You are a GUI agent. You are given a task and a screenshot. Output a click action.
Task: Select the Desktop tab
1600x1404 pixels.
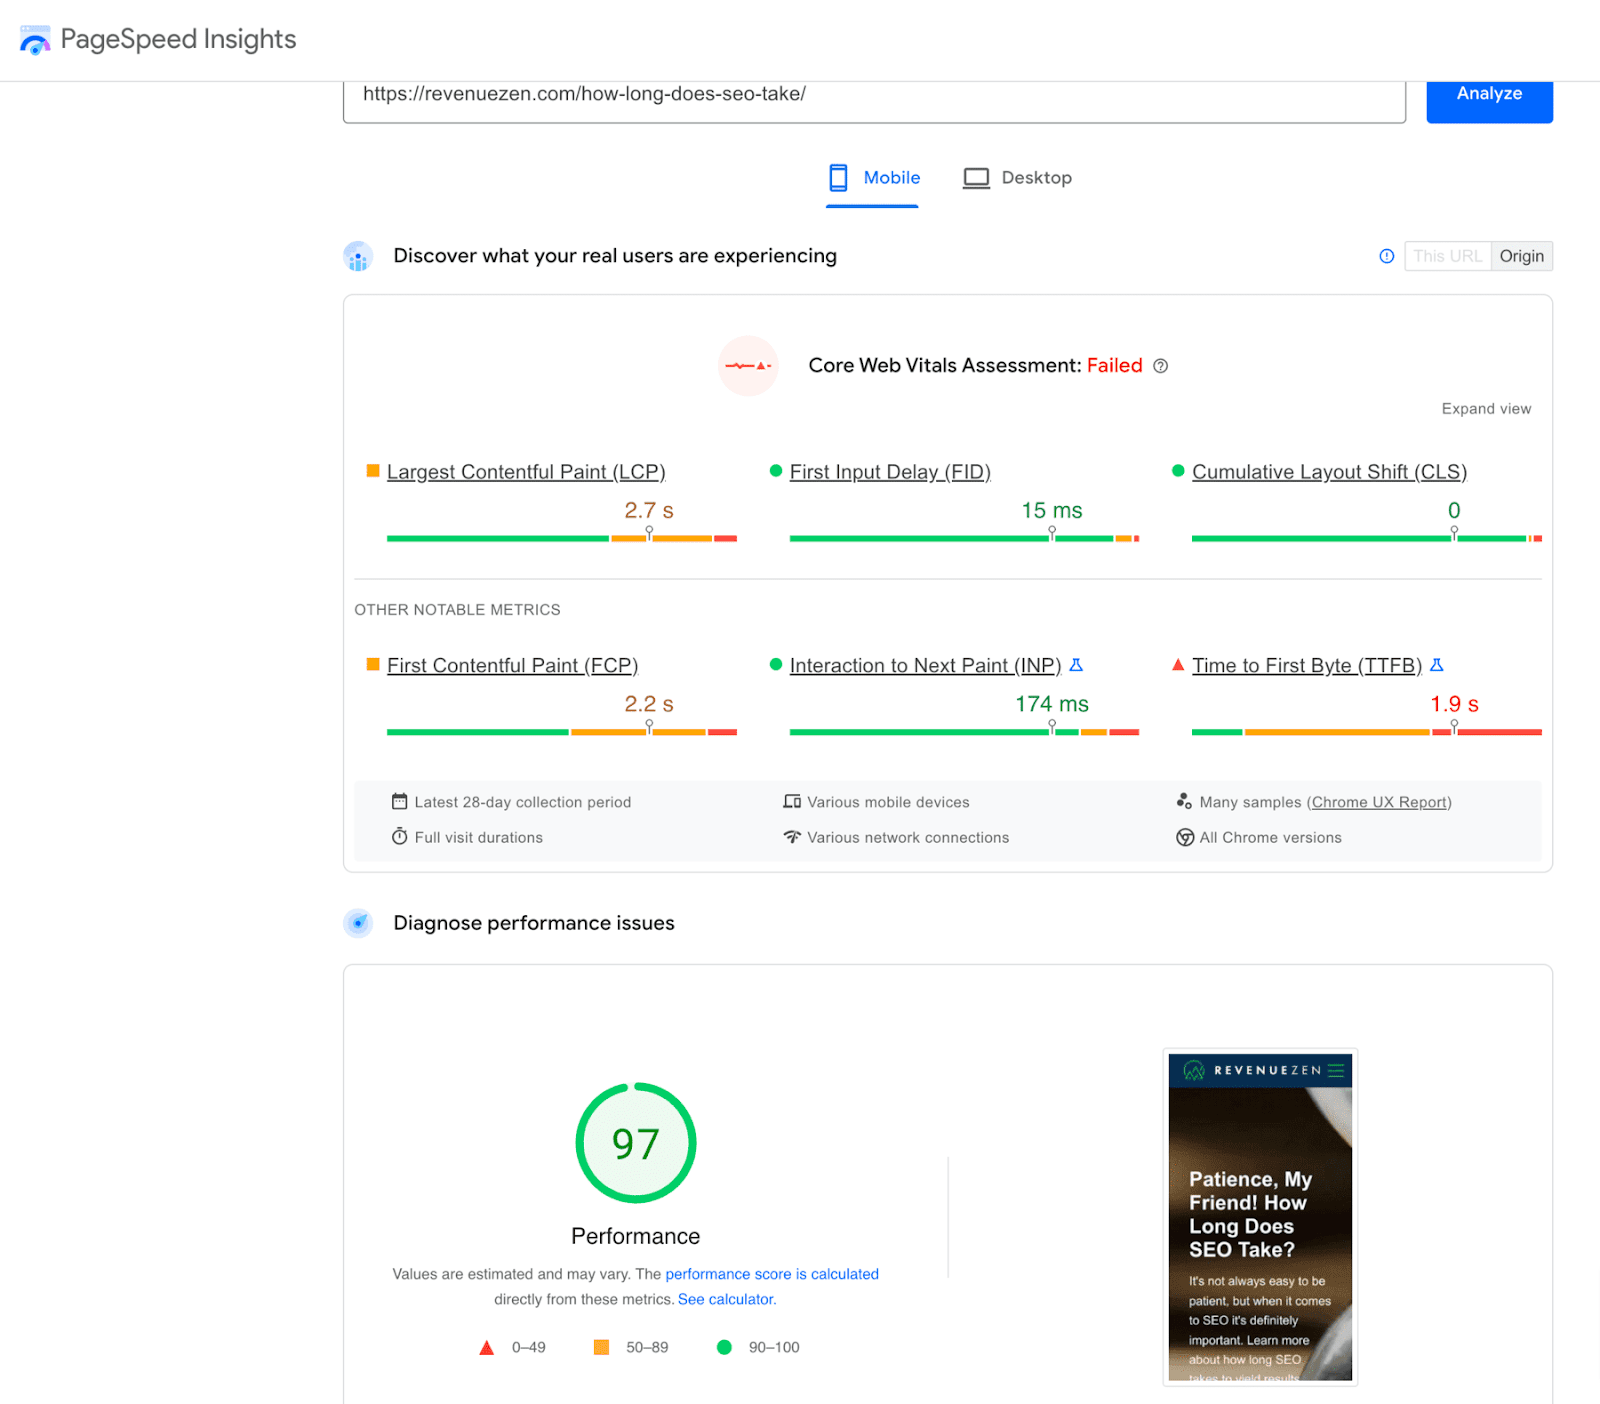[x=1017, y=179]
